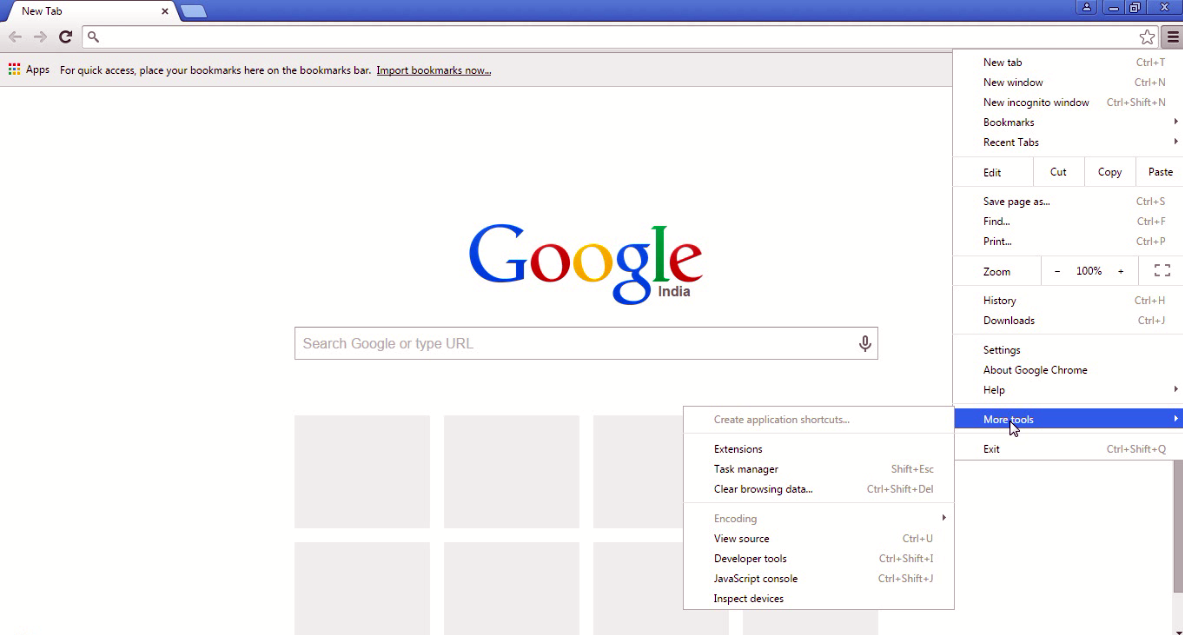Toggle fullscreen mode icon next to Zoom
1183x635 pixels.
click(x=1162, y=271)
